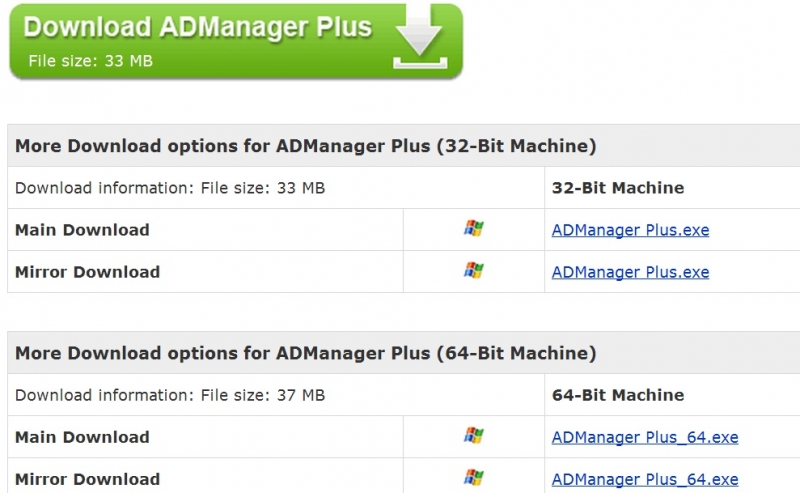Open ADManager Plus.exe link for 32-bit Main Download
The image size is (800, 493).
630,230
